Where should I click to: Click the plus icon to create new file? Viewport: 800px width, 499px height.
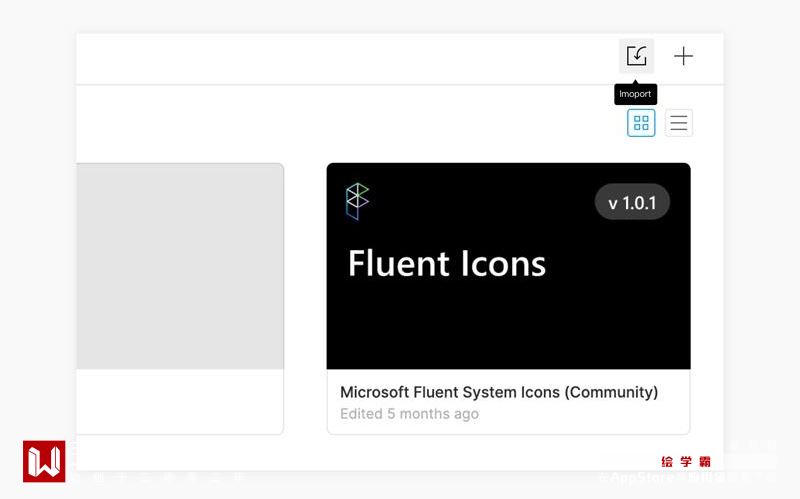[683, 56]
